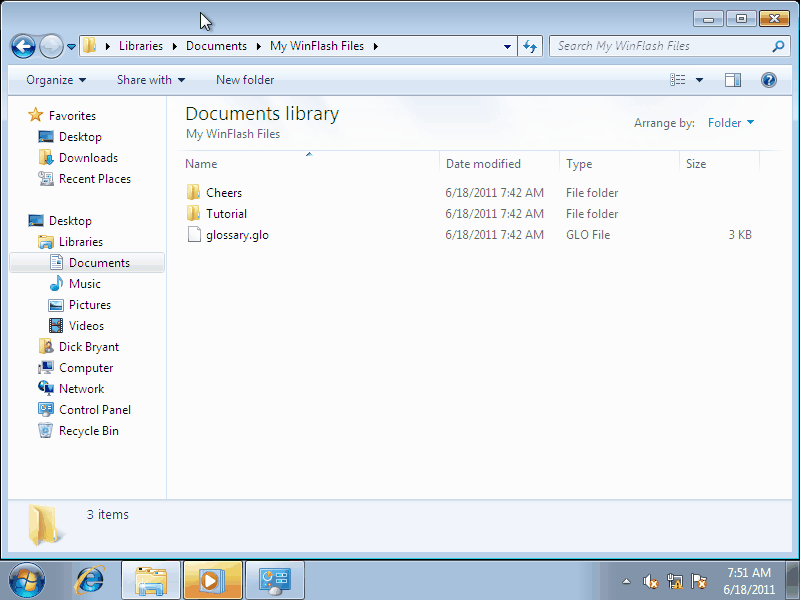Open the address bar history dropdown
The width and height of the screenshot is (800, 600).
(507, 46)
